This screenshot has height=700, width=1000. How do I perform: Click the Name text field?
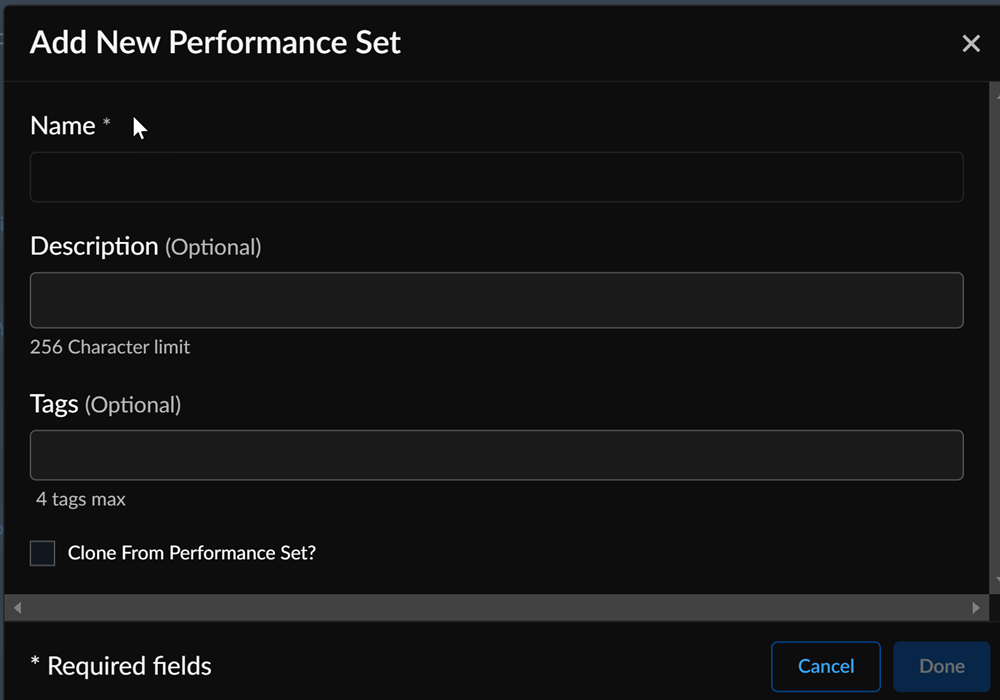pyautogui.click(x=496, y=177)
